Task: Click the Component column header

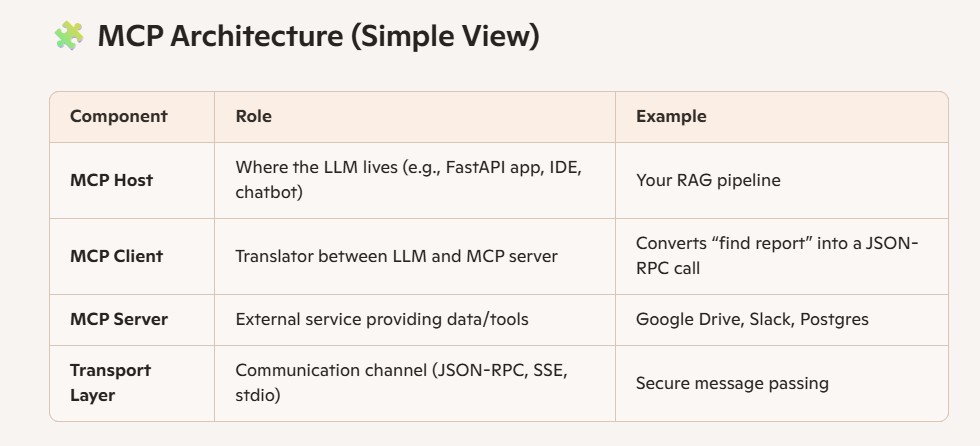Action: tap(119, 116)
